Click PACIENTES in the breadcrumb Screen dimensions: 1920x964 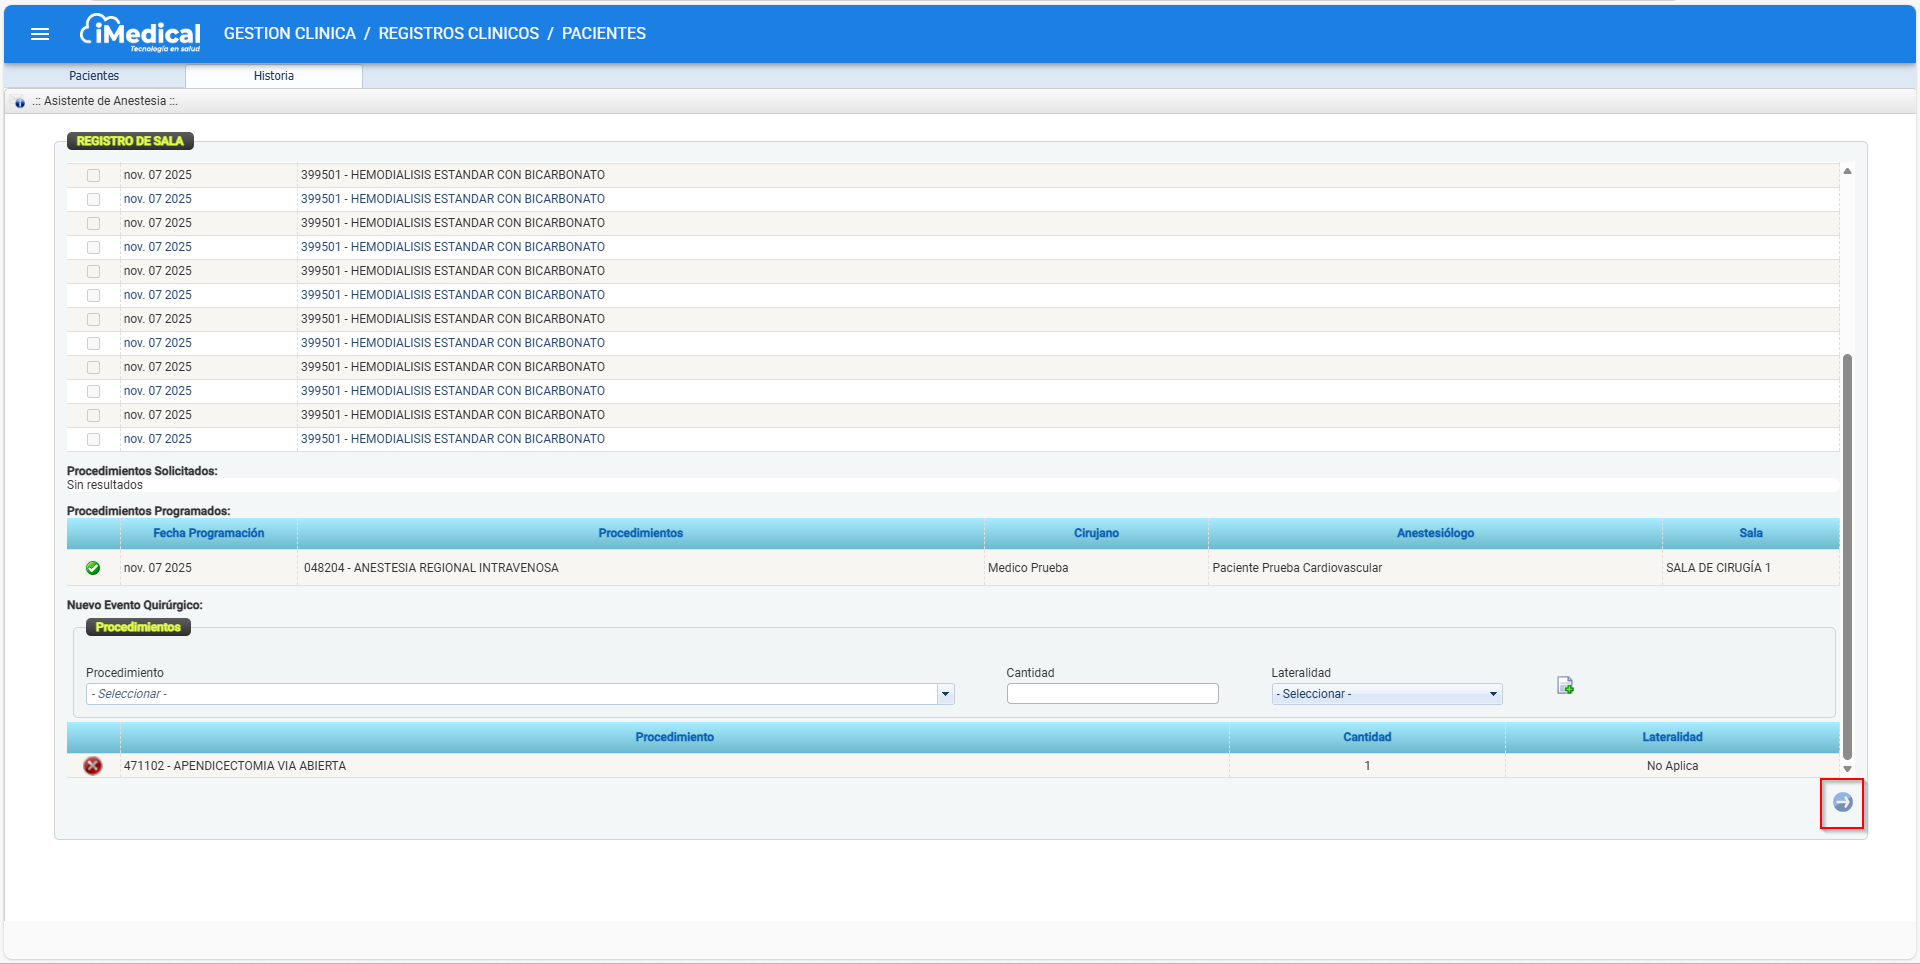pyautogui.click(x=604, y=34)
